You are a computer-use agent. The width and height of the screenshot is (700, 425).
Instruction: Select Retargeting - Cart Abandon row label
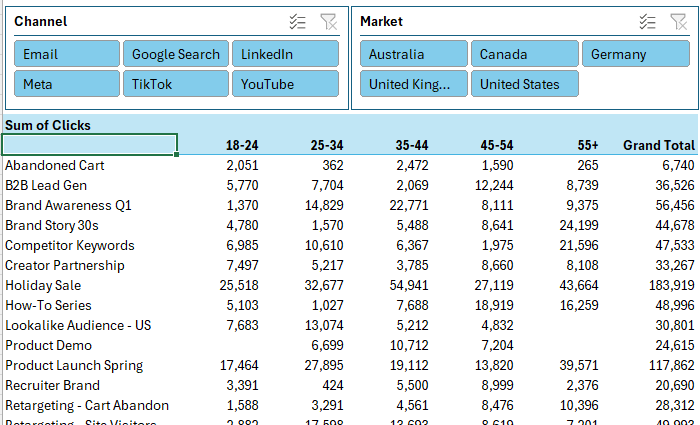point(87,405)
